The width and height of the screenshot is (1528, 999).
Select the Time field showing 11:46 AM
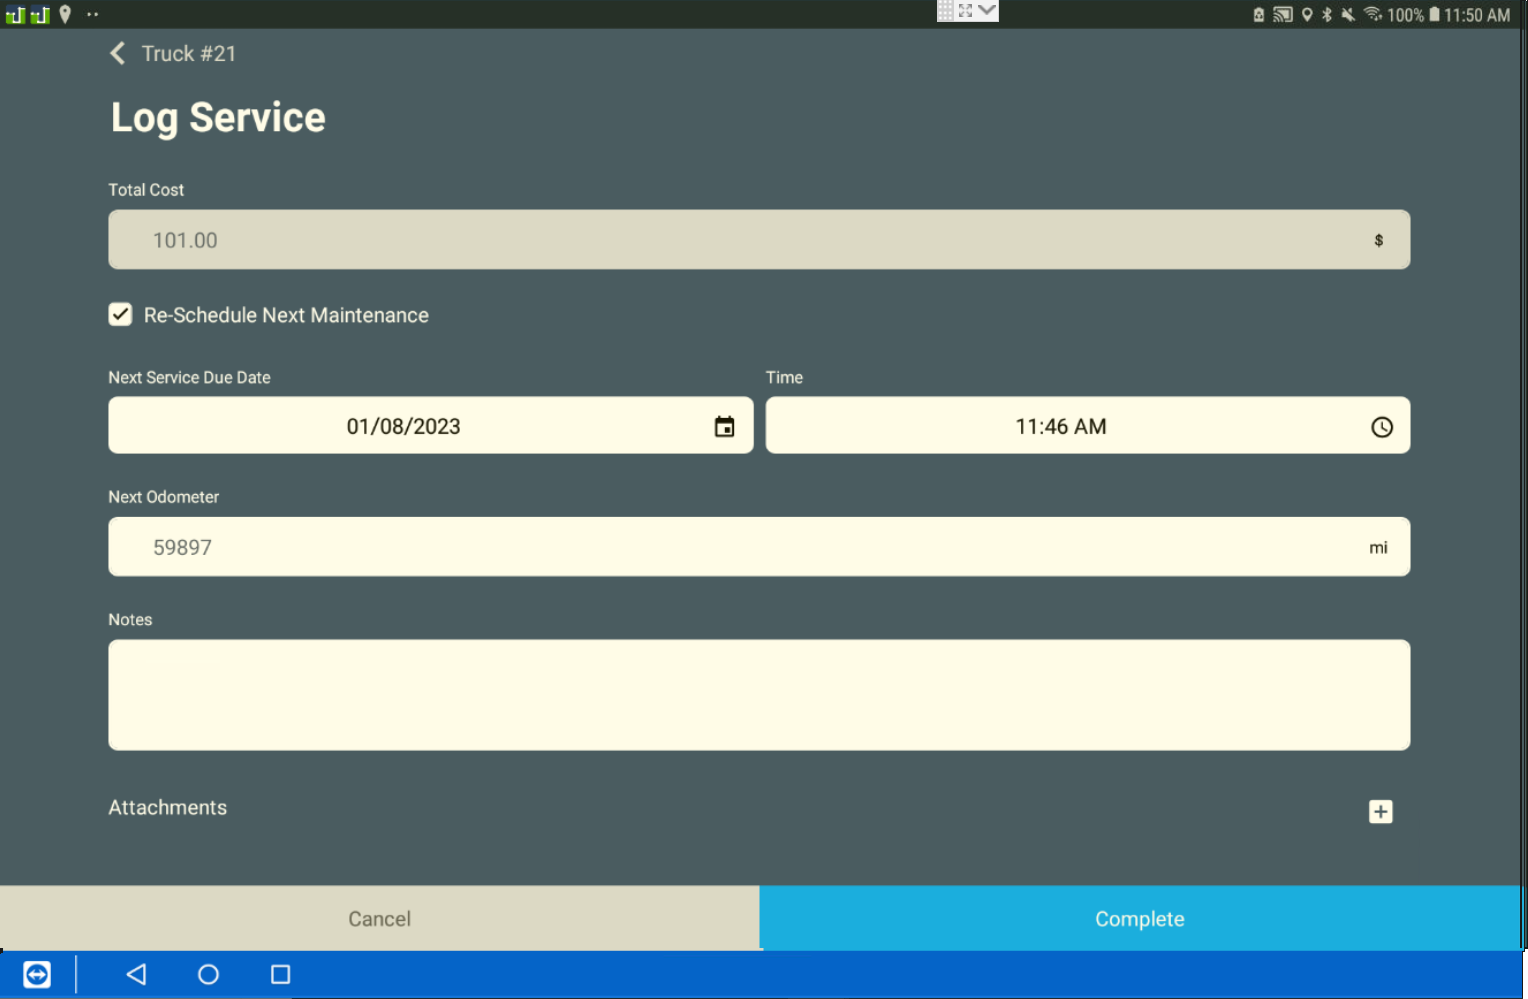tap(1060, 426)
